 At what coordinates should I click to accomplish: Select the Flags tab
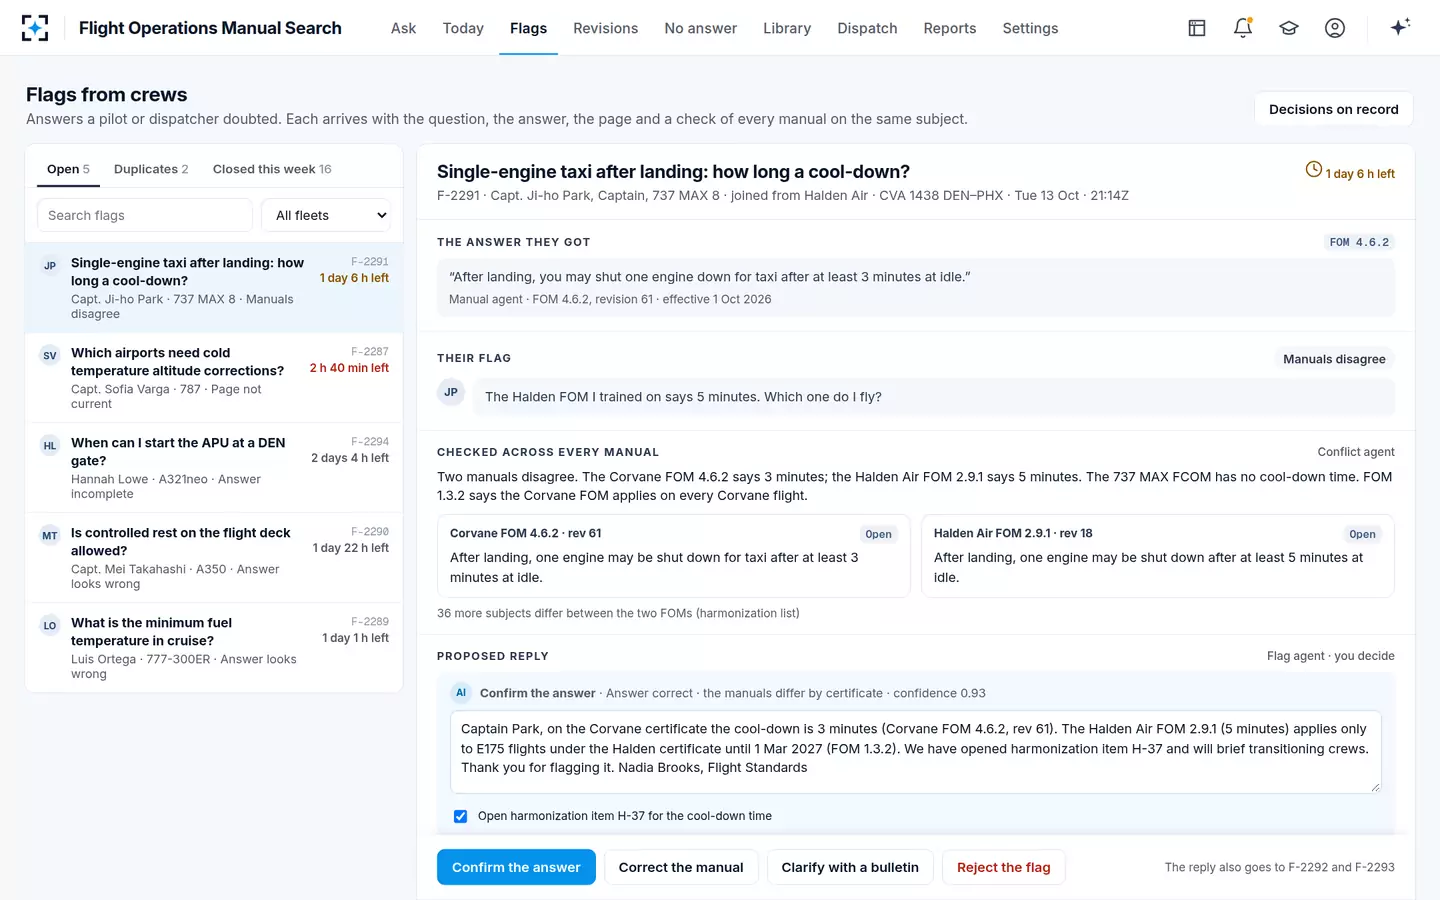pos(528,28)
